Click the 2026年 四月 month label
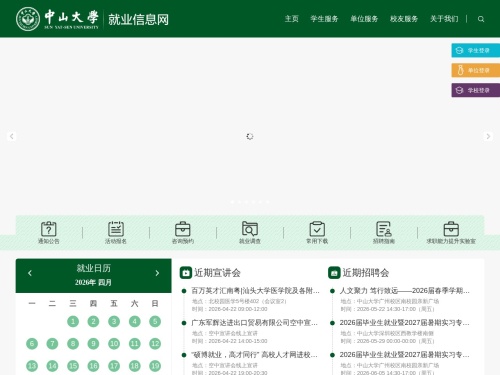This screenshot has height=375, width=500. click(x=93, y=282)
